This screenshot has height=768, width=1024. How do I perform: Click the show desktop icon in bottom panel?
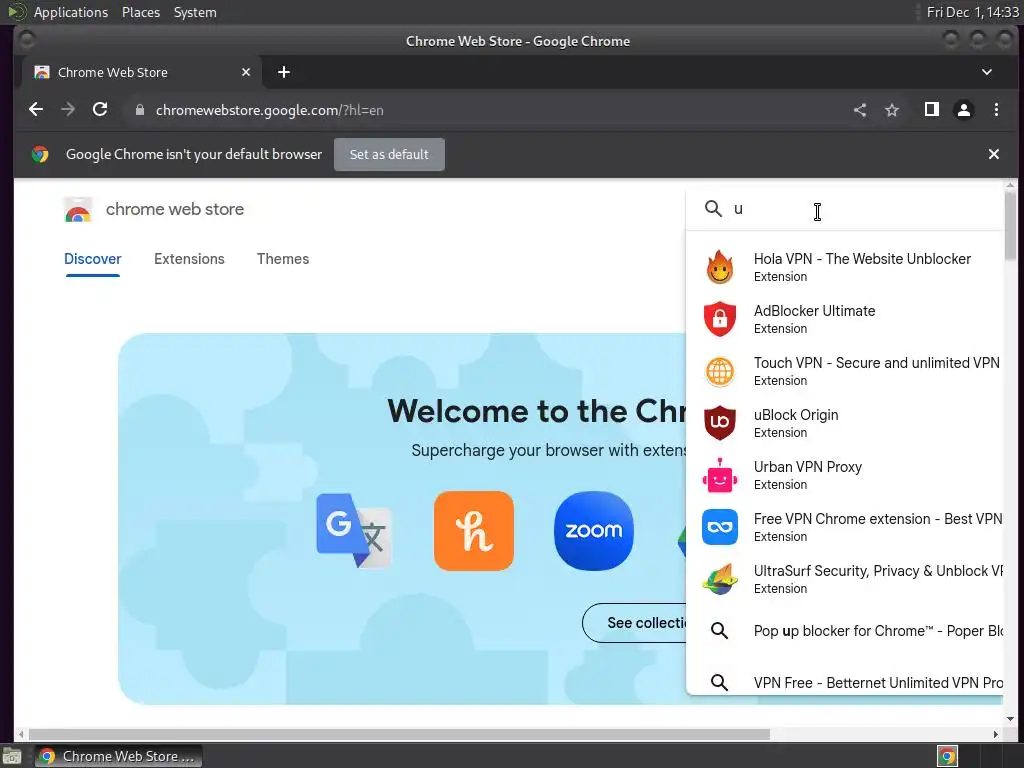tap(12, 757)
